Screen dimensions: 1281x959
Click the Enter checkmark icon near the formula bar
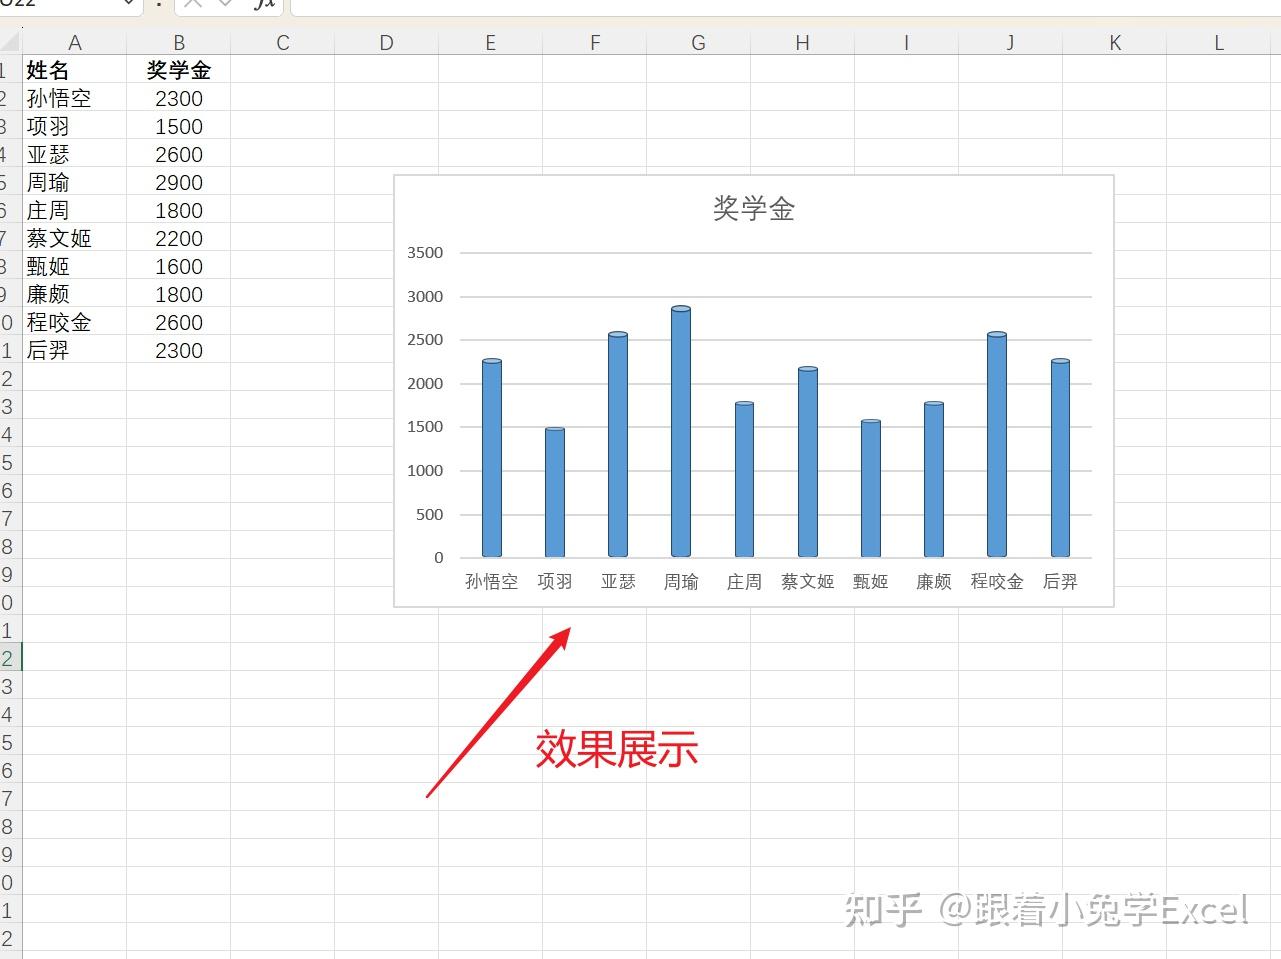pyautogui.click(x=225, y=6)
